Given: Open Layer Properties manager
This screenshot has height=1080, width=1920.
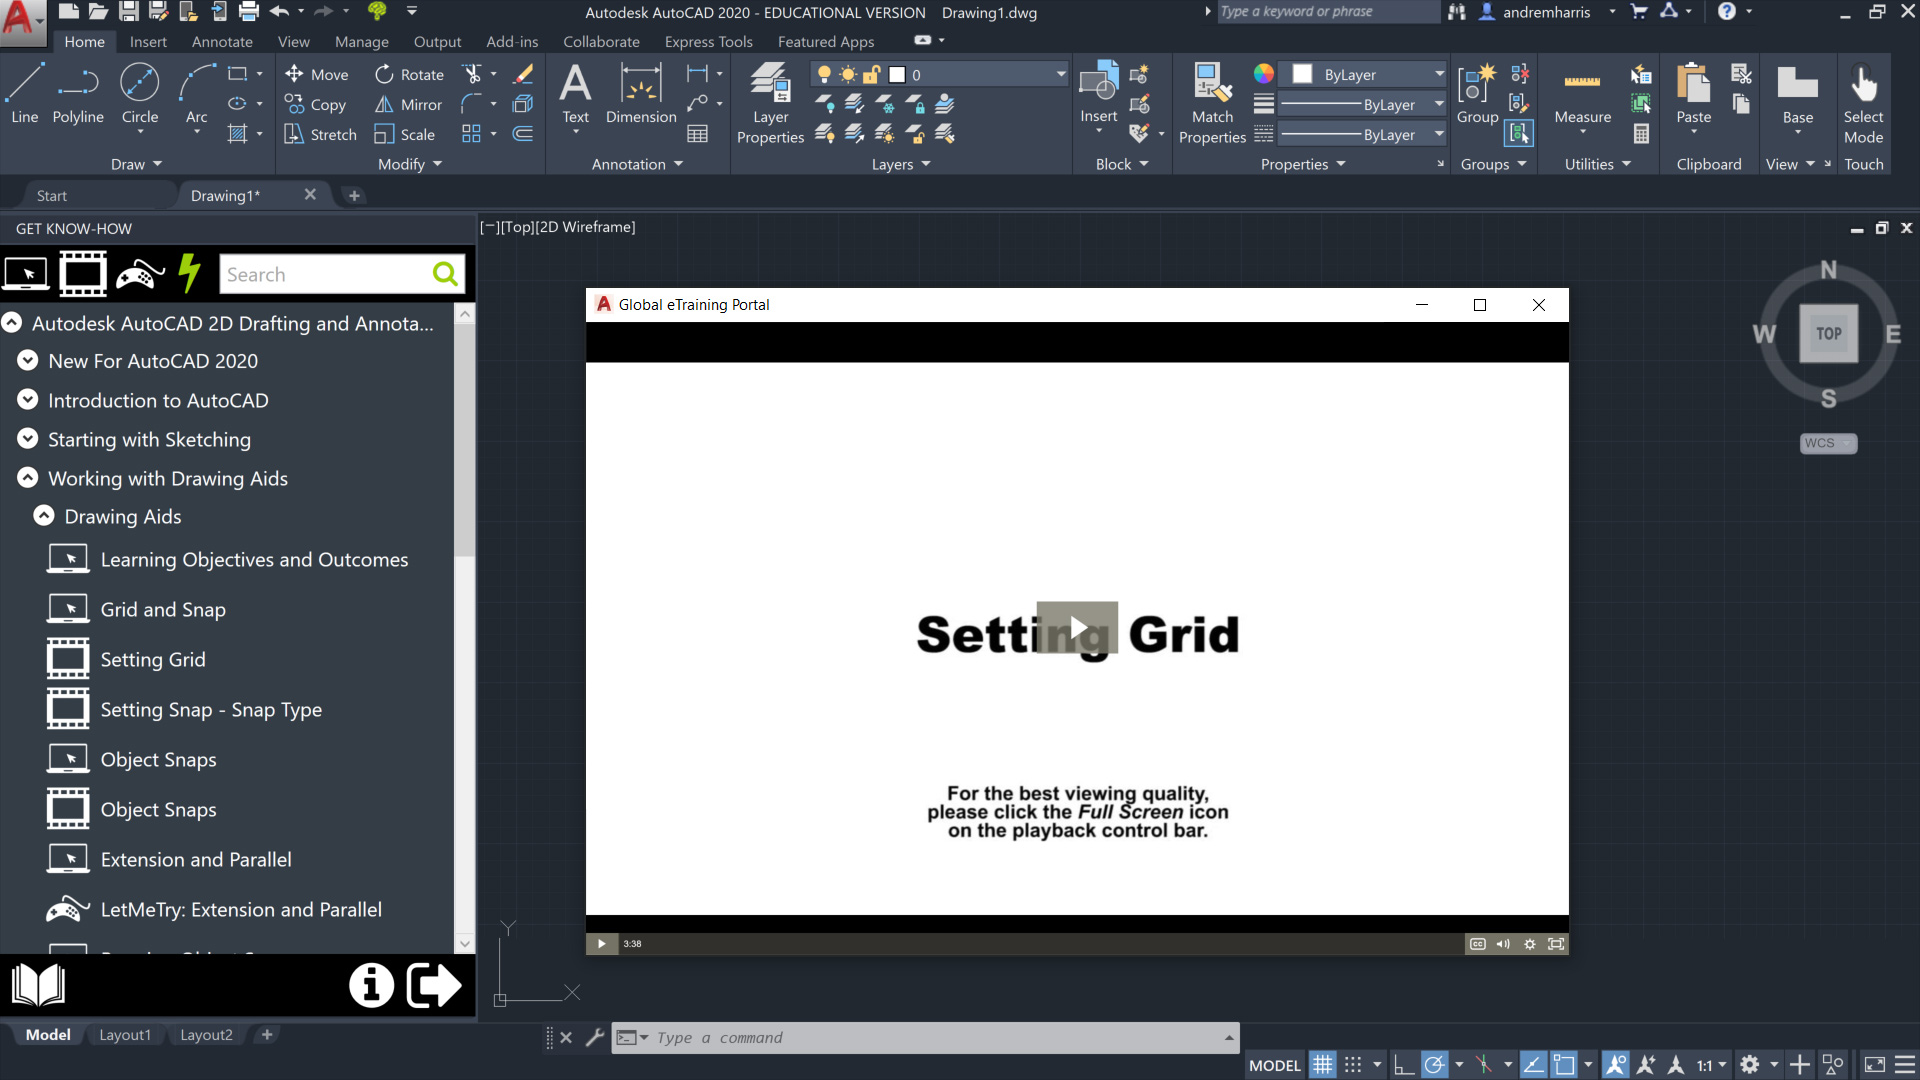Looking at the screenshot, I should (770, 100).
